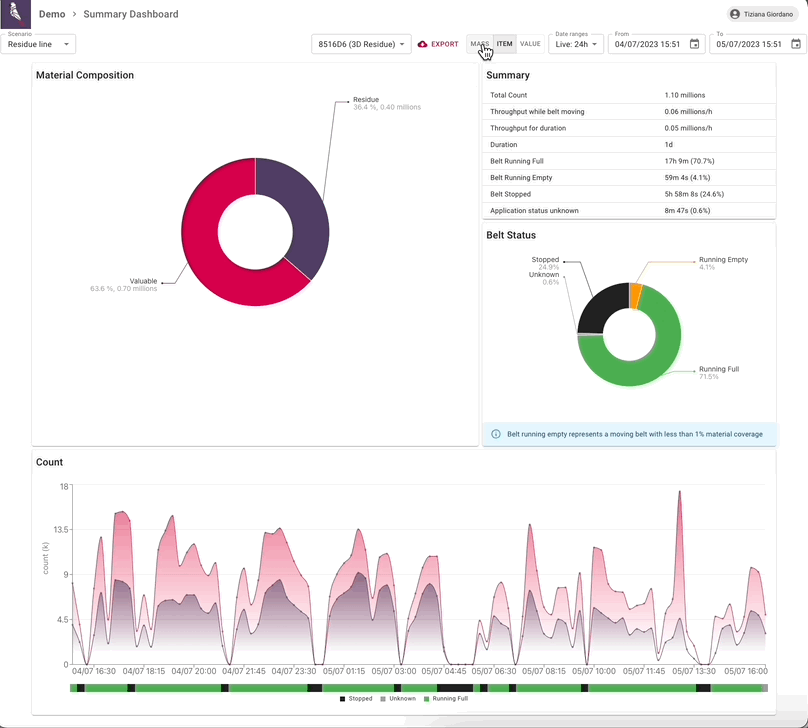Click the user avatar icon beside Tiziana Giordano
The height and width of the screenshot is (728, 808).
coord(736,15)
